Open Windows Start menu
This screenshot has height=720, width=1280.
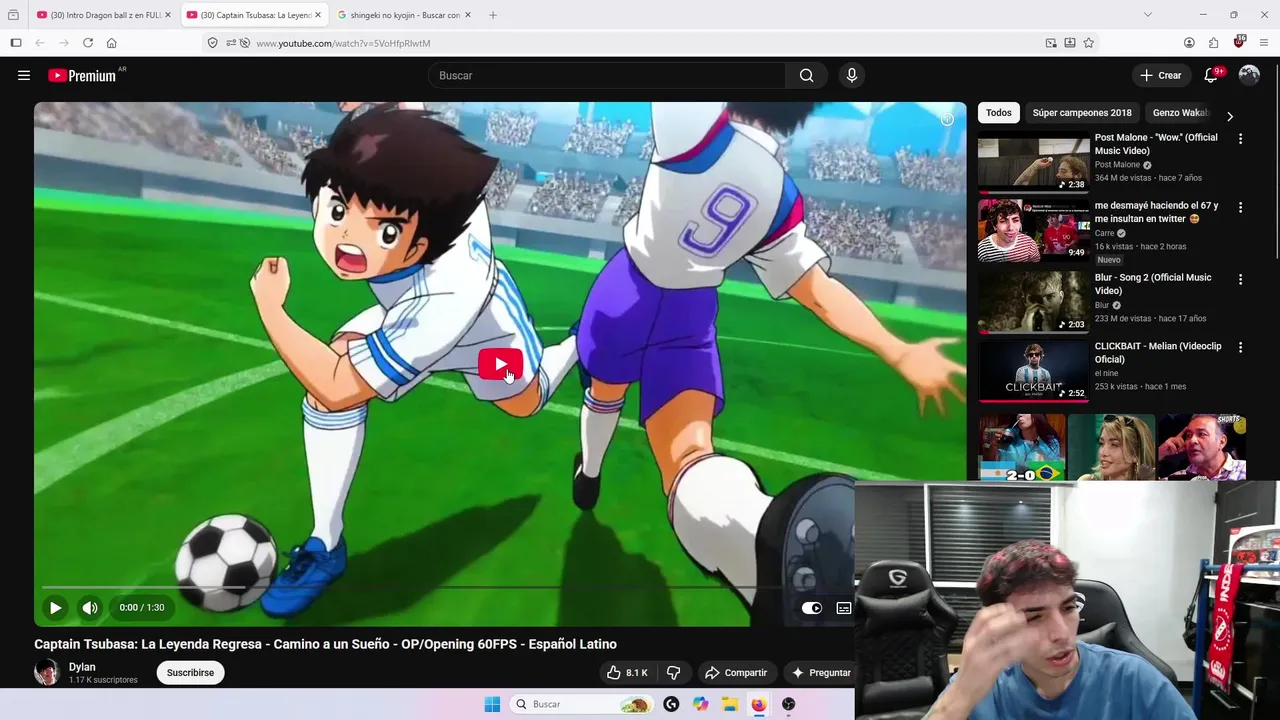492,704
